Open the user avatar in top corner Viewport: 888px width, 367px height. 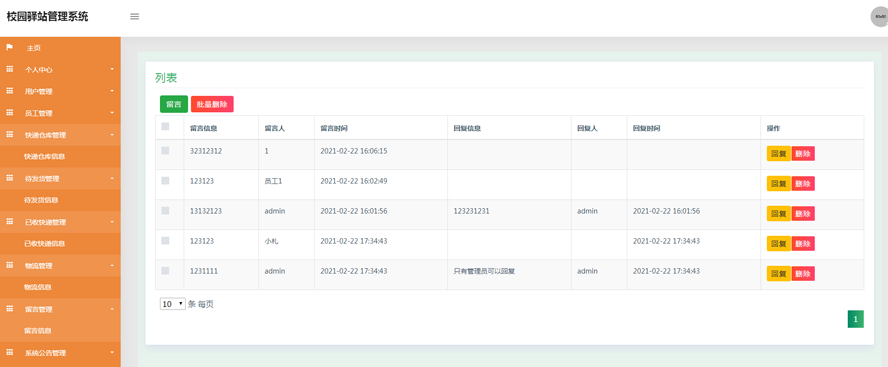[880, 17]
